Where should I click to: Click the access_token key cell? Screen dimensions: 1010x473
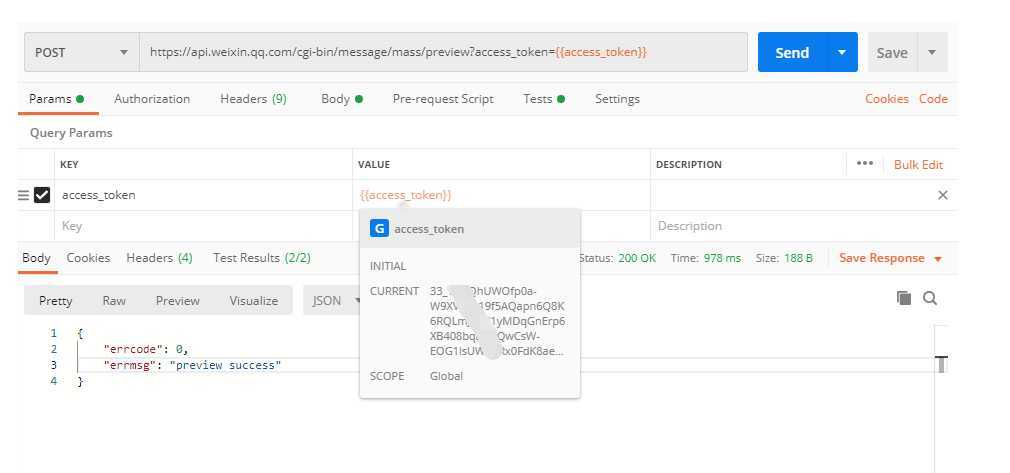coord(204,195)
